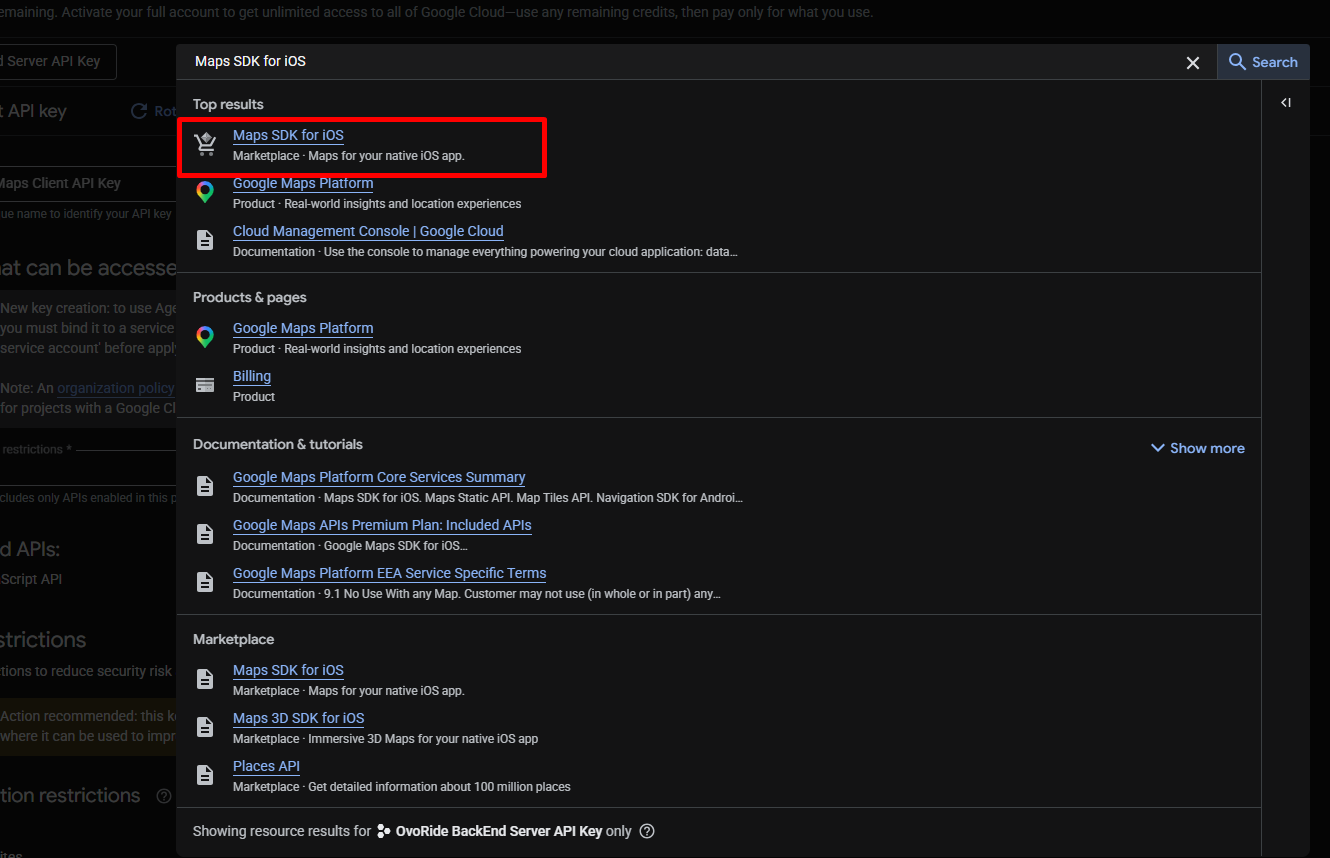The width and height of the screenshot is (1330, 858).
Task: Click the document icon beside Places API
Action: tap(205, 775)
